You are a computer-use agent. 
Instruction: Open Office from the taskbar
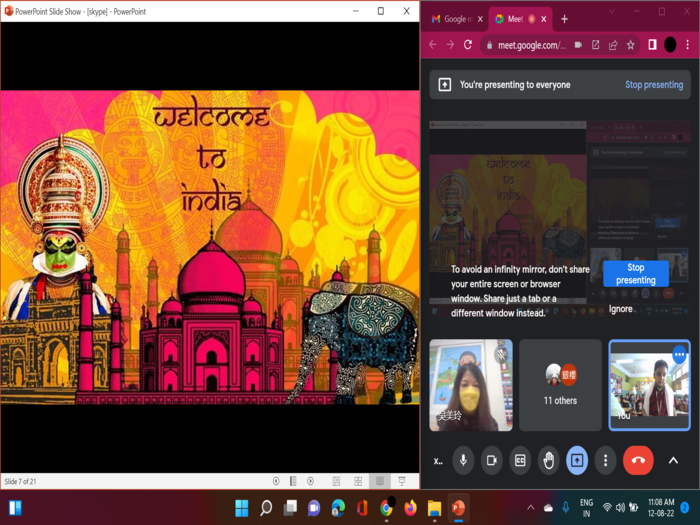point(362,508)
